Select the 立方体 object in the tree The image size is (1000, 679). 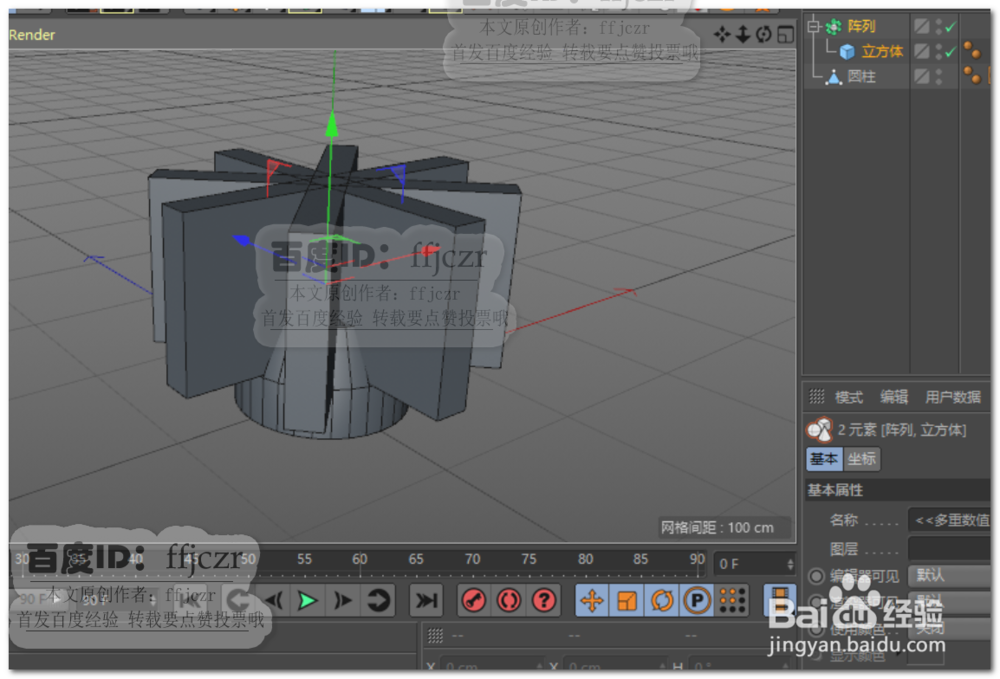pyautogui.click(x=883, y=52)
